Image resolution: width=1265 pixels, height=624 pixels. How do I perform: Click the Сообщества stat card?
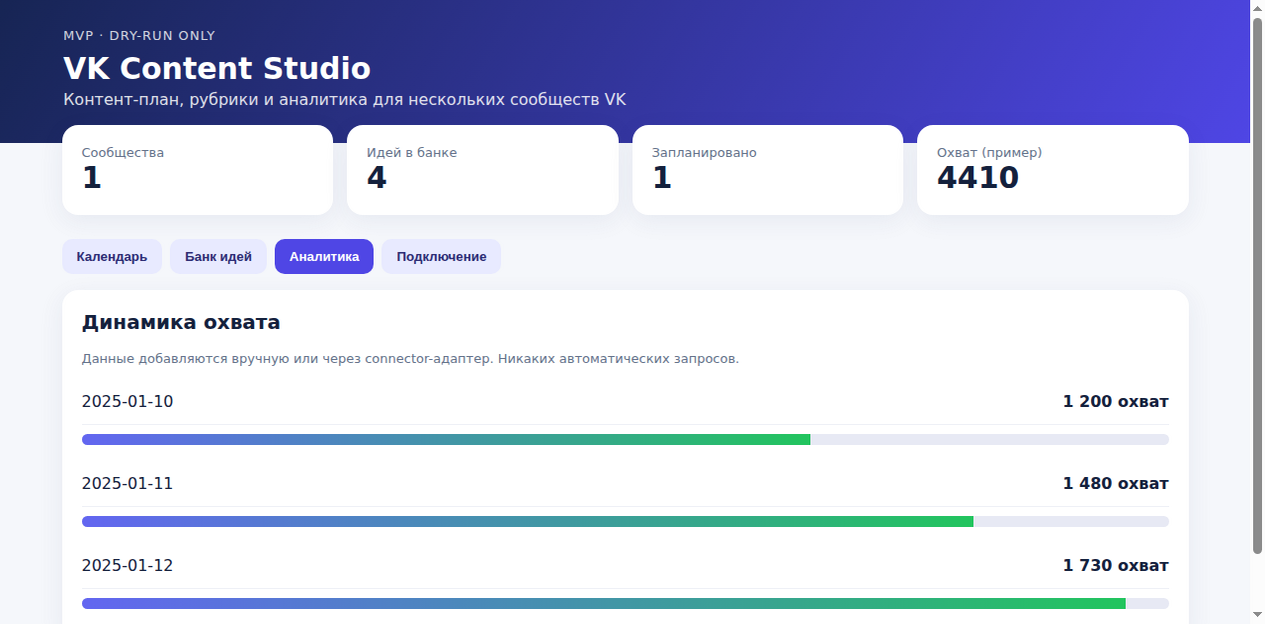pos(197,170)
